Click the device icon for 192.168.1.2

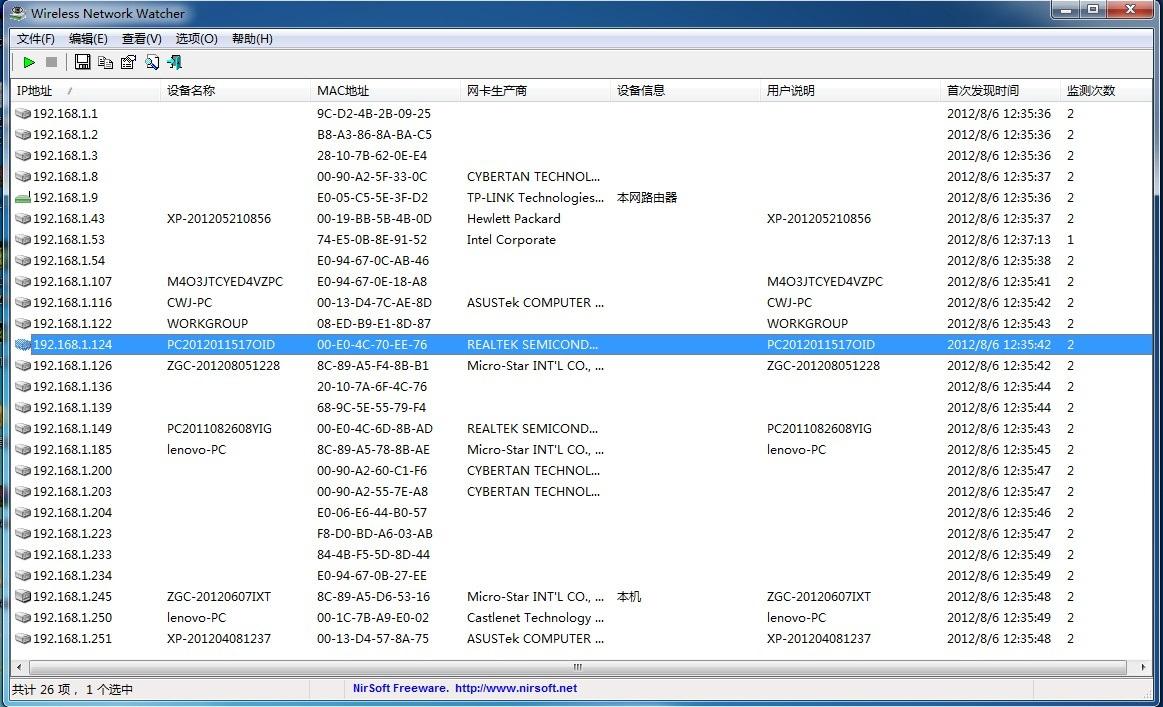[23, 134]
